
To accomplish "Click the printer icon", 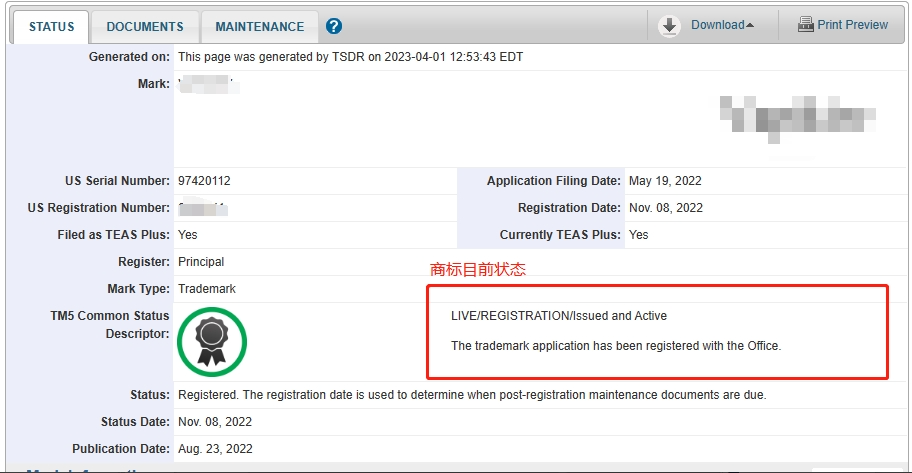I will [806, 24].
